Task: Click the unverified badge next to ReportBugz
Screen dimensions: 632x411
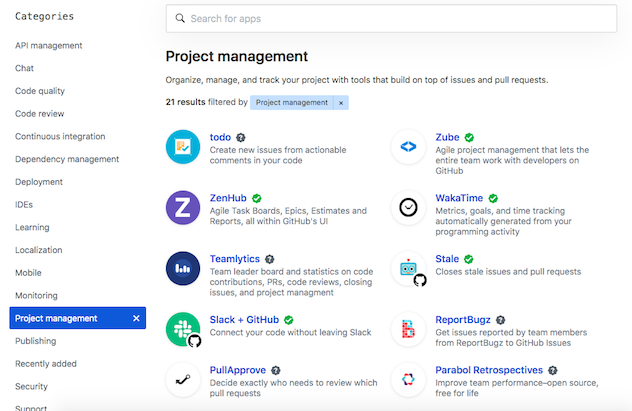Action: tap(500, 320)
